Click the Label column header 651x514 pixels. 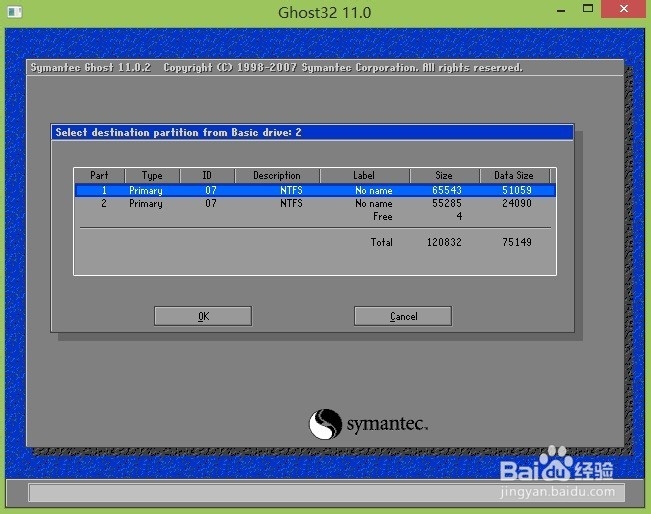[x=364, y=176]
